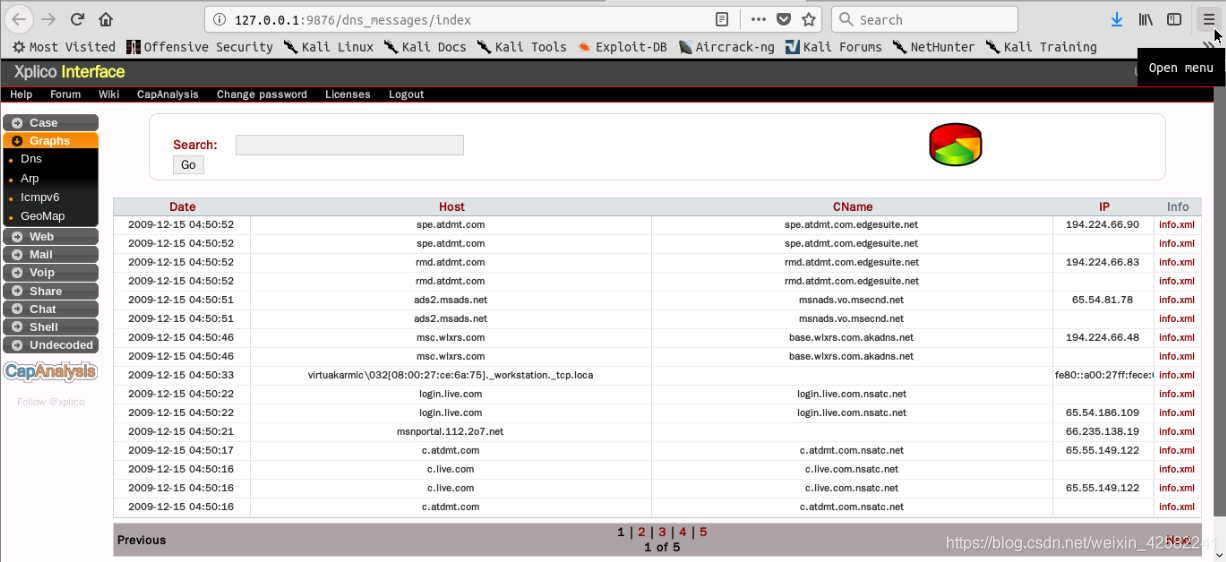Sort the table by CName column
The image size is (1226, 562).
click(852, 207)
